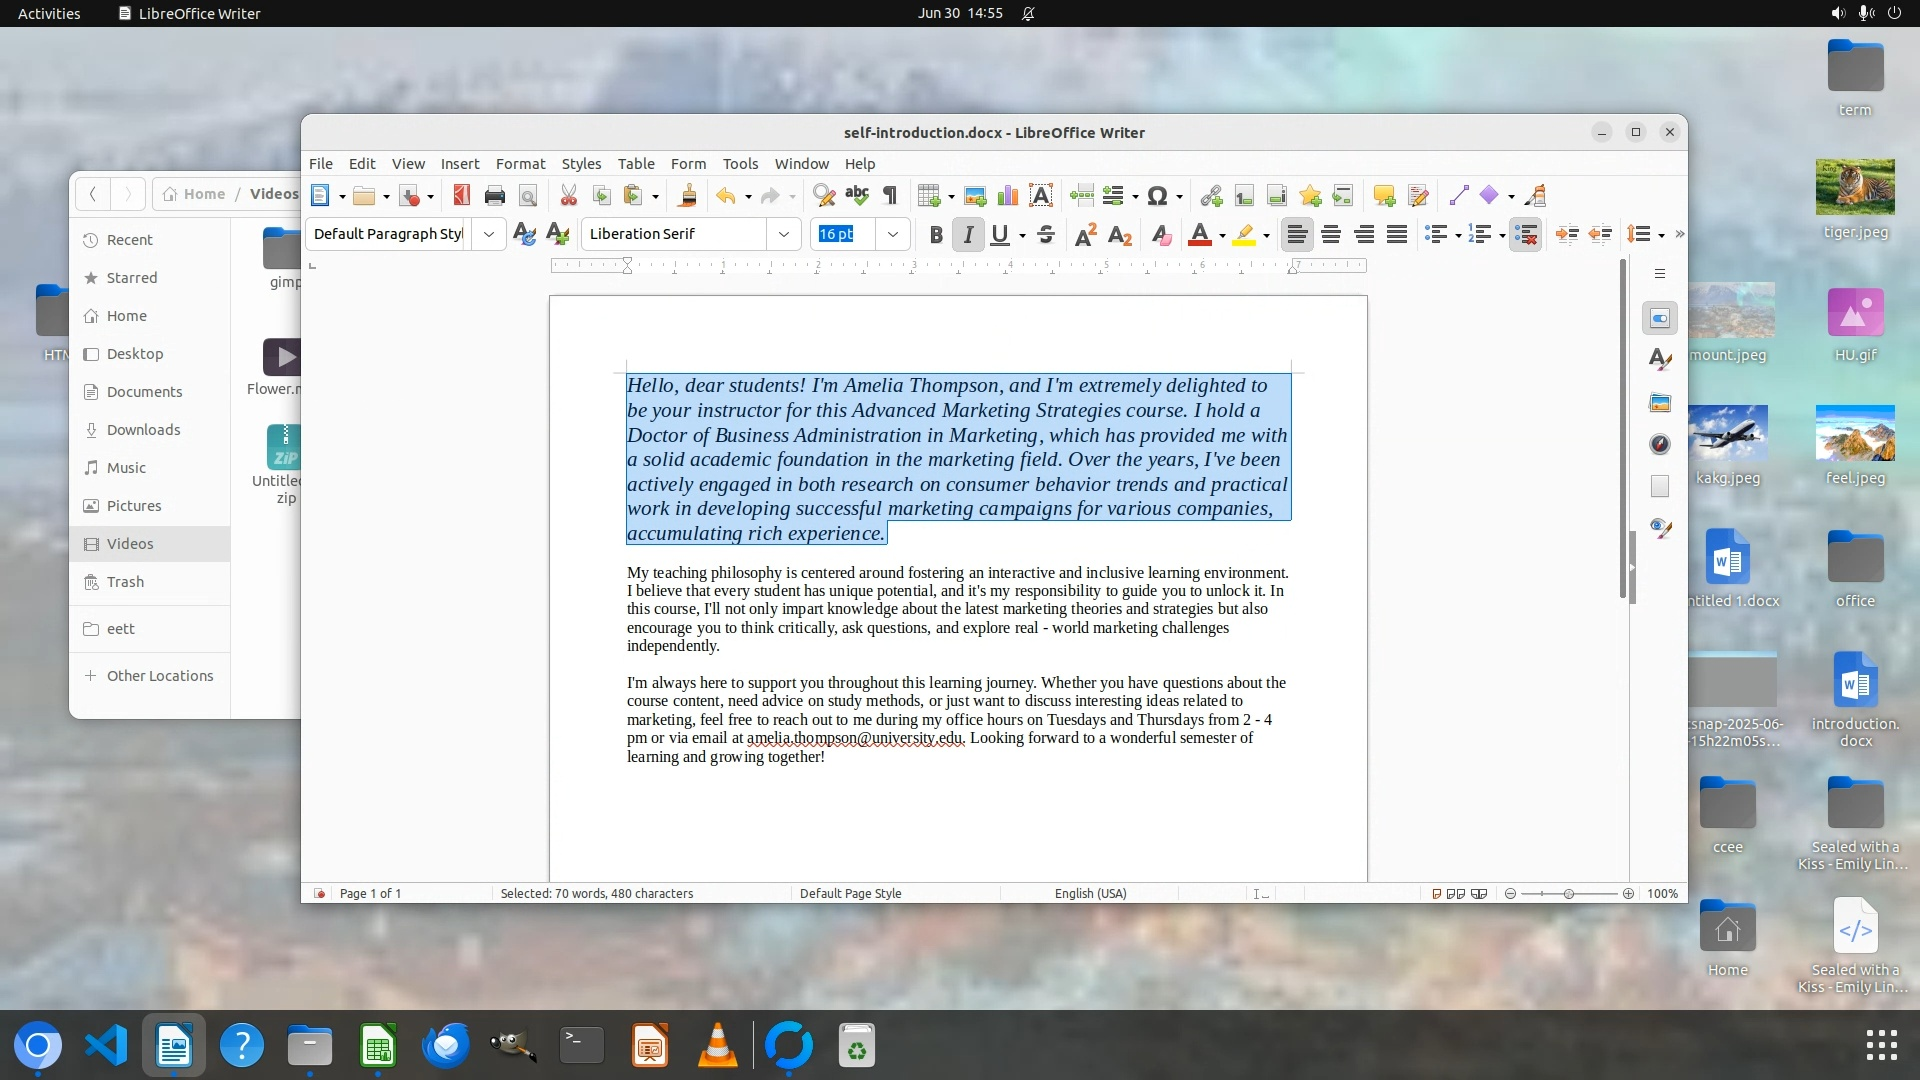Apply yellow highlighting color swatch
This screenshot has width=1920, height=1080.
(x=1243, y=235)
